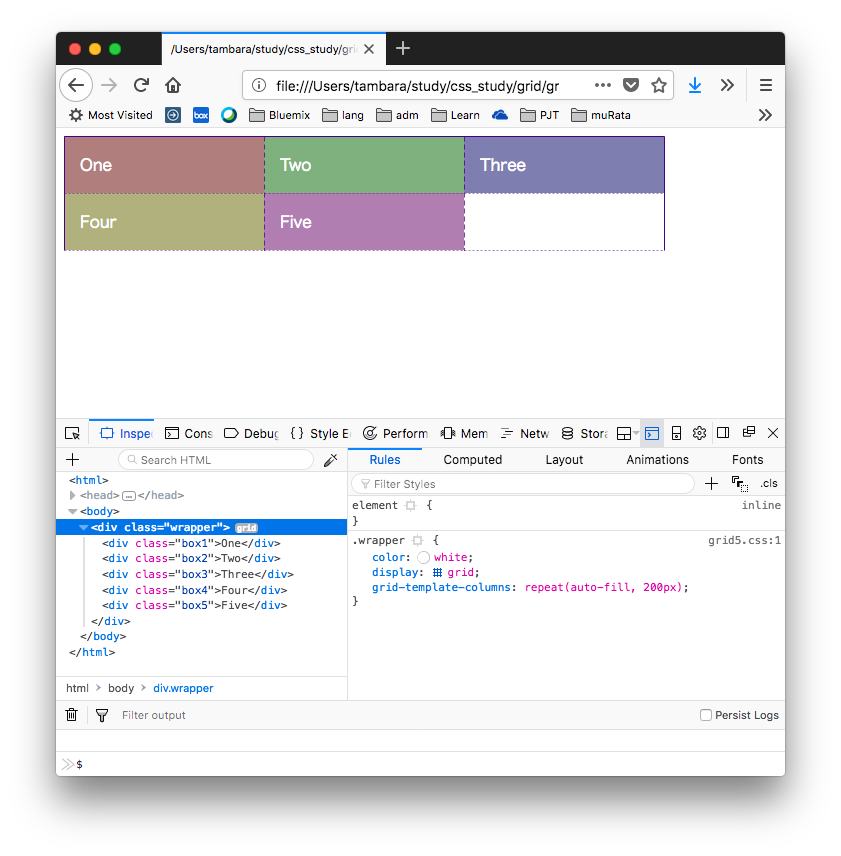Activate the element picker tool
Viewport: 841px width, 856px height.
(73, 433)
